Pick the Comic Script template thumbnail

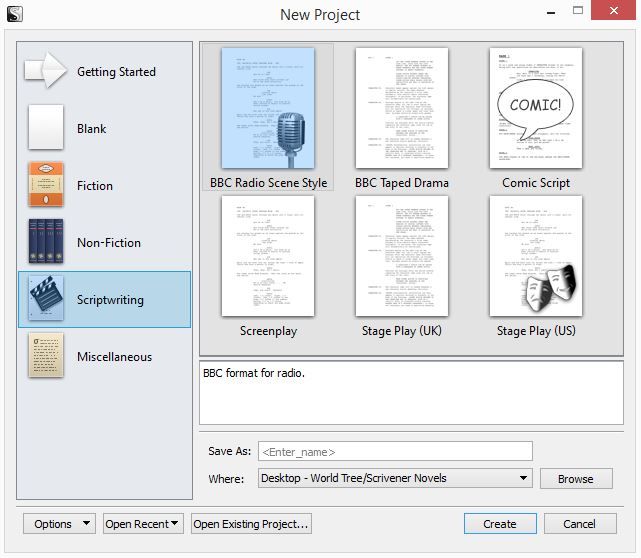(x=536, y=108)
